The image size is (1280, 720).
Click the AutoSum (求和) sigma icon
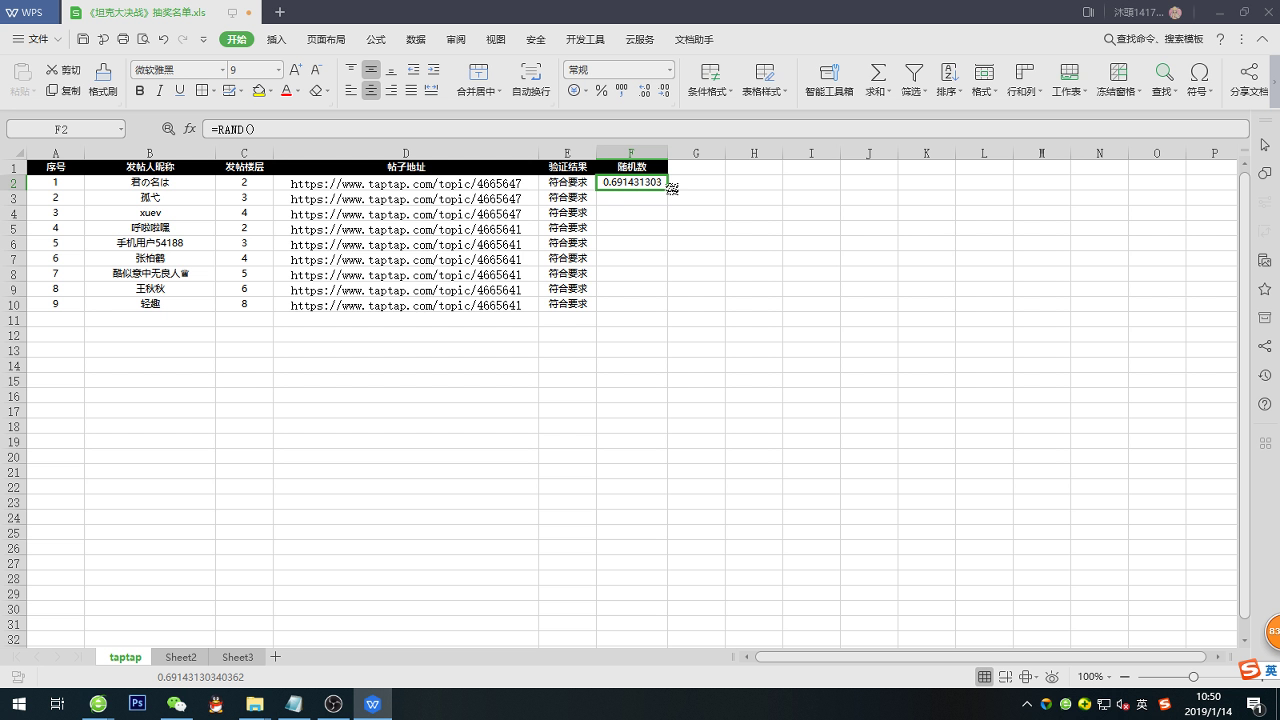point(877,72)
